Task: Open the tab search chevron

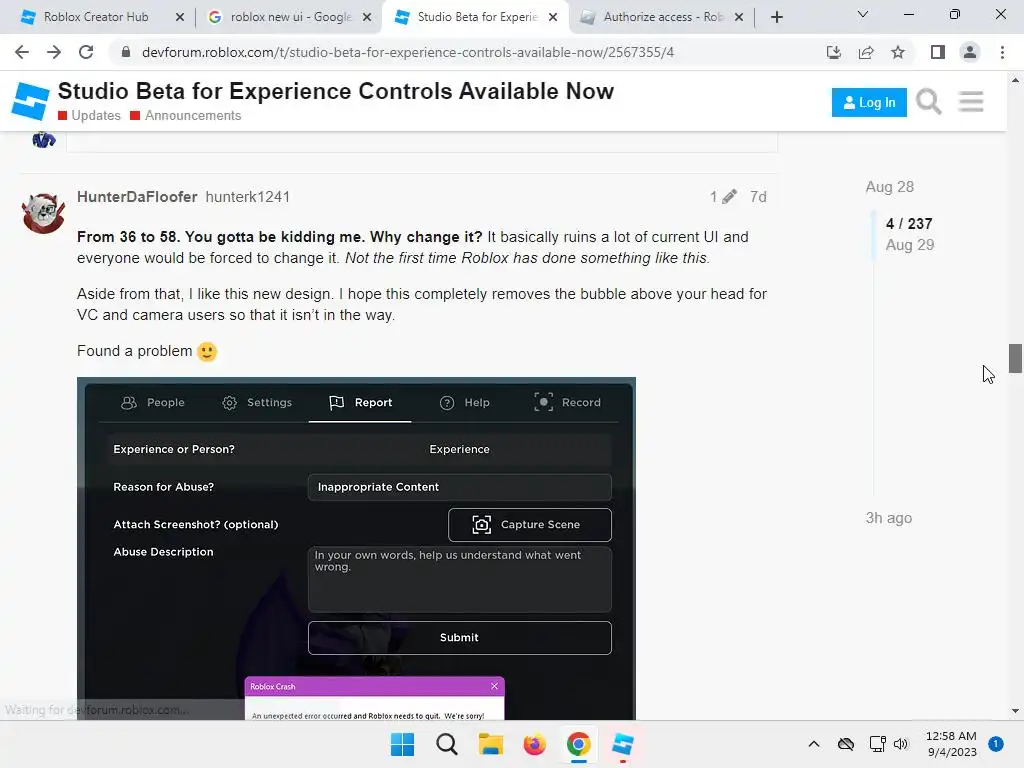Action: coord(863,14)
